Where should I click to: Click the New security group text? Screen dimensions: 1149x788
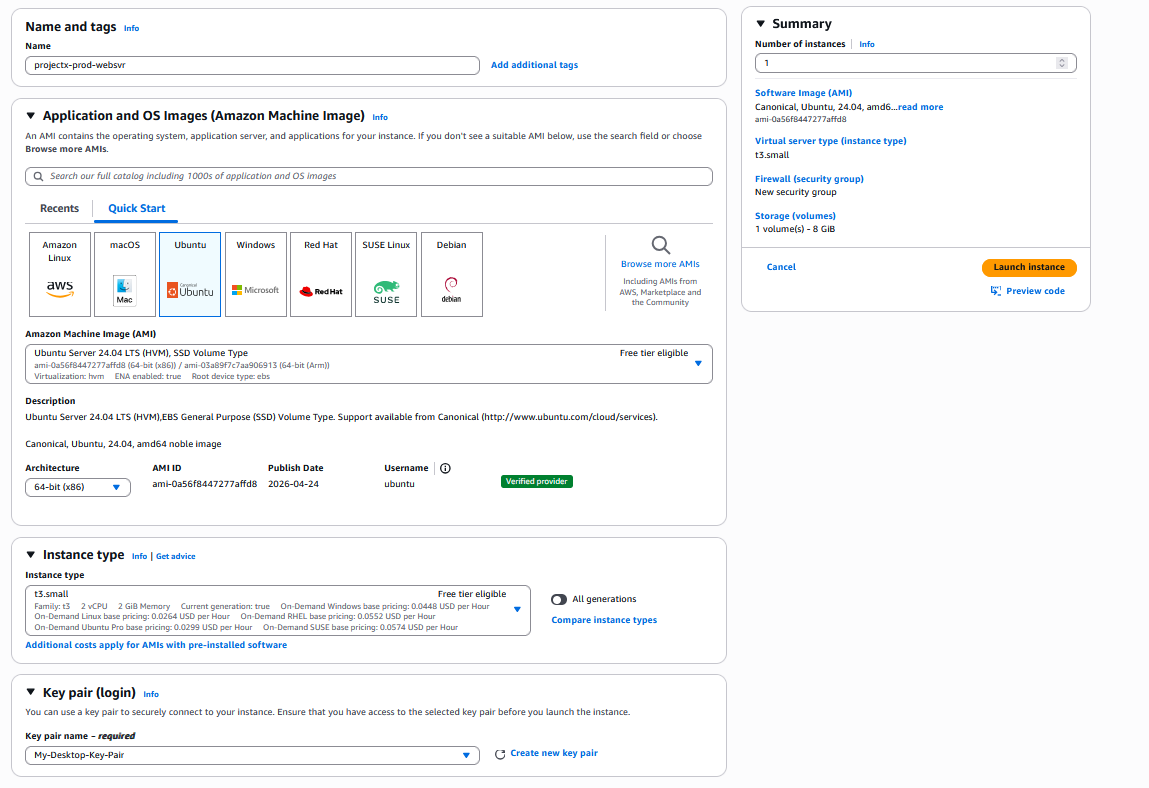(795, 192)
